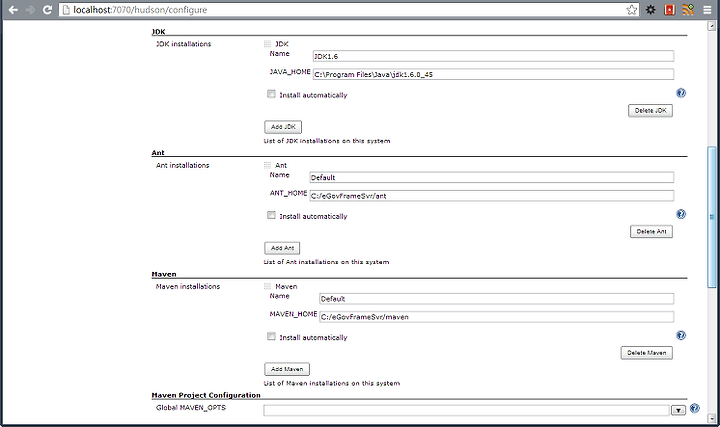
Task: Click the page icon in the address bar
Action: point(66,10)
